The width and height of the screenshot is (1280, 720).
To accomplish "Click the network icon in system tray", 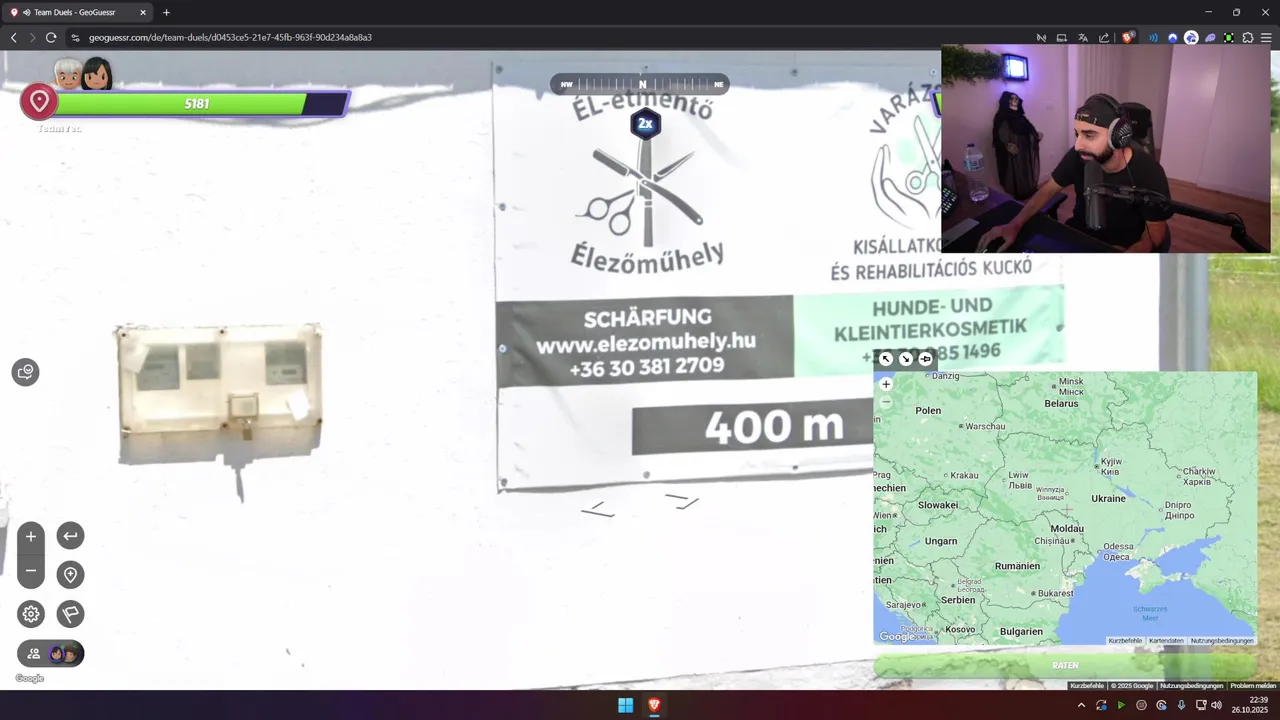I will coord(1201,705).
